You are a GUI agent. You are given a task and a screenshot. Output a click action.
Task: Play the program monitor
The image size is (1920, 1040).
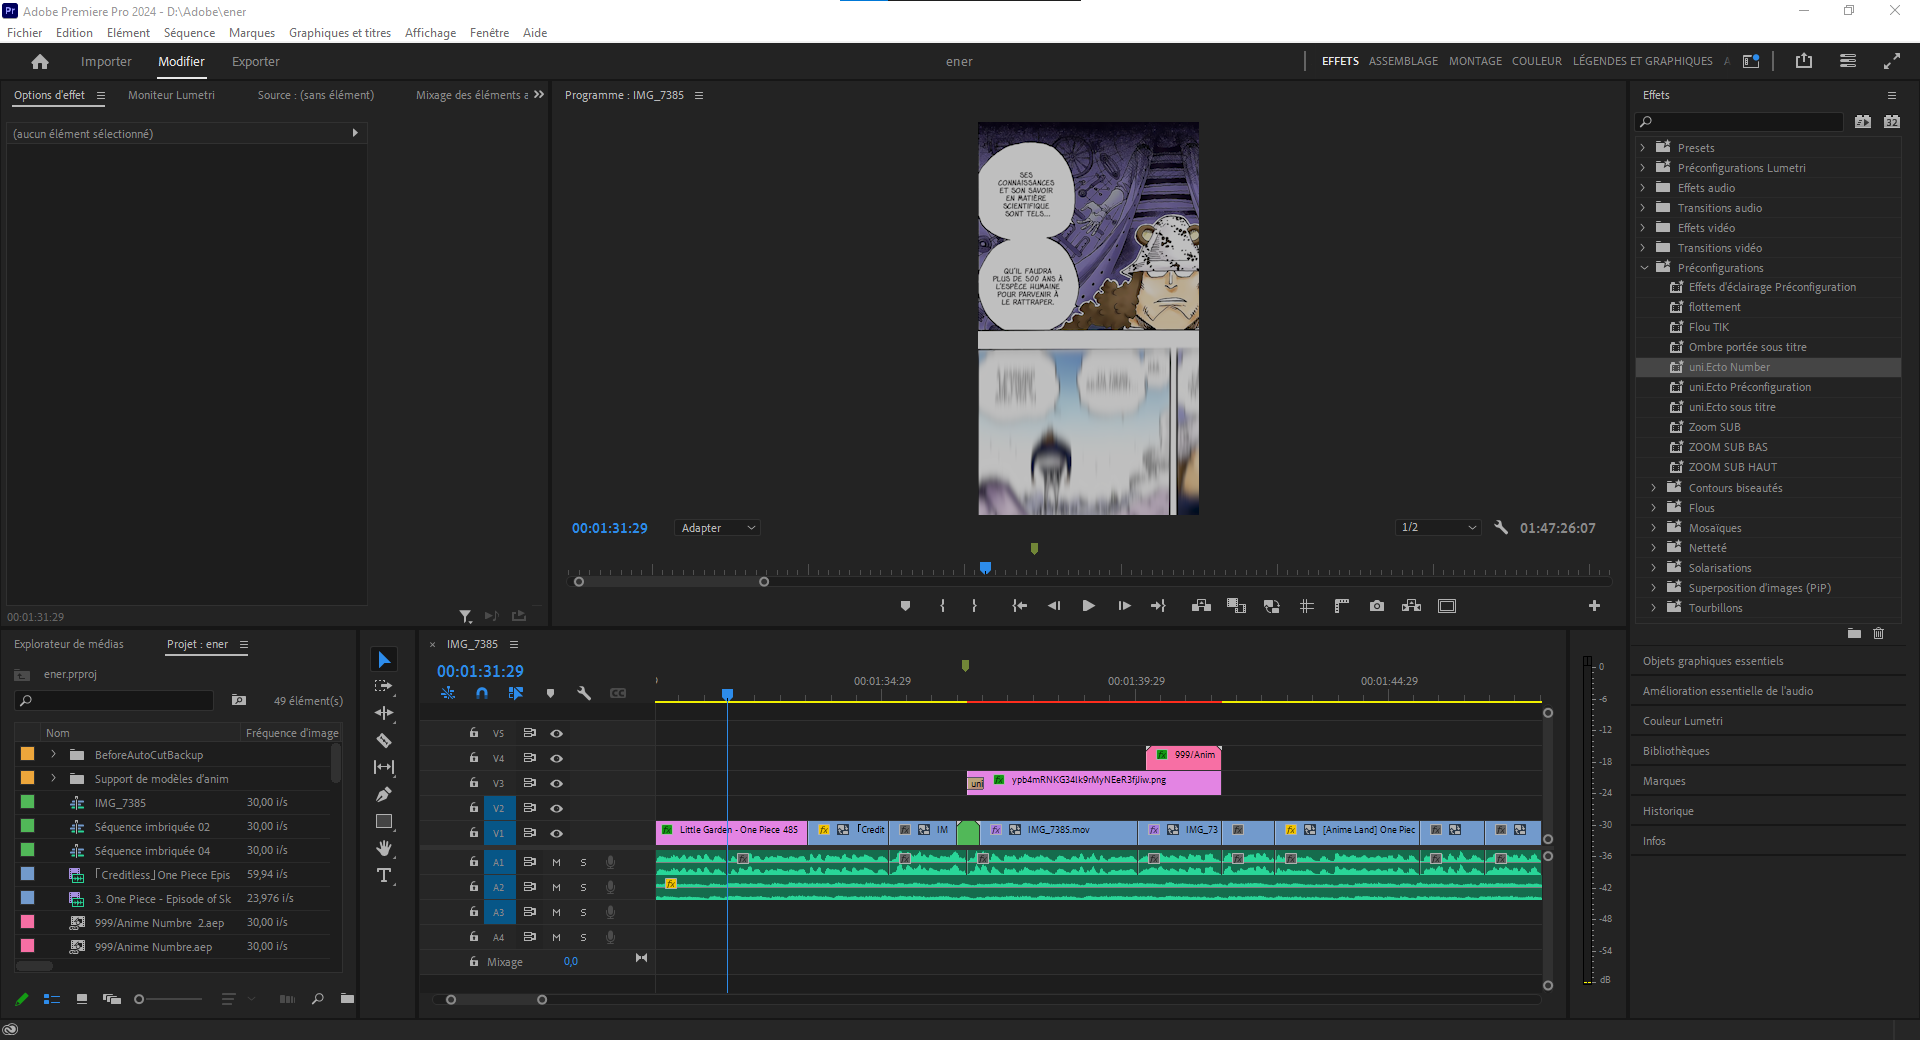point(1088,606)
